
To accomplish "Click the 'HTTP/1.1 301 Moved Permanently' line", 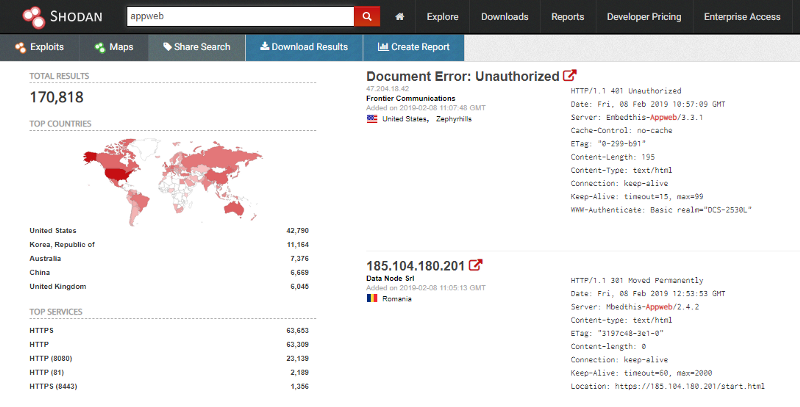I will [x=637, y=281].
